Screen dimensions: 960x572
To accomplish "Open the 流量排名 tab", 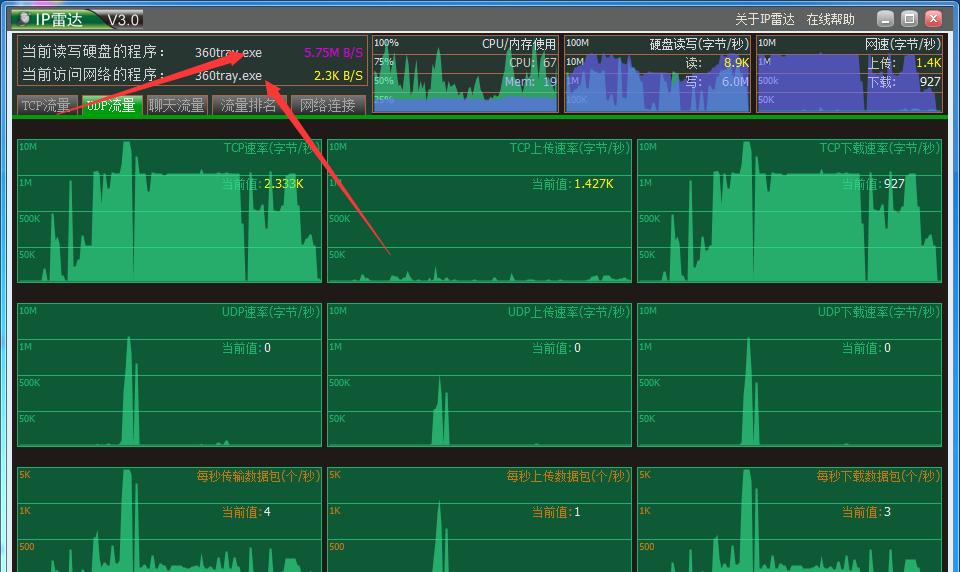I will coord(249,105).
